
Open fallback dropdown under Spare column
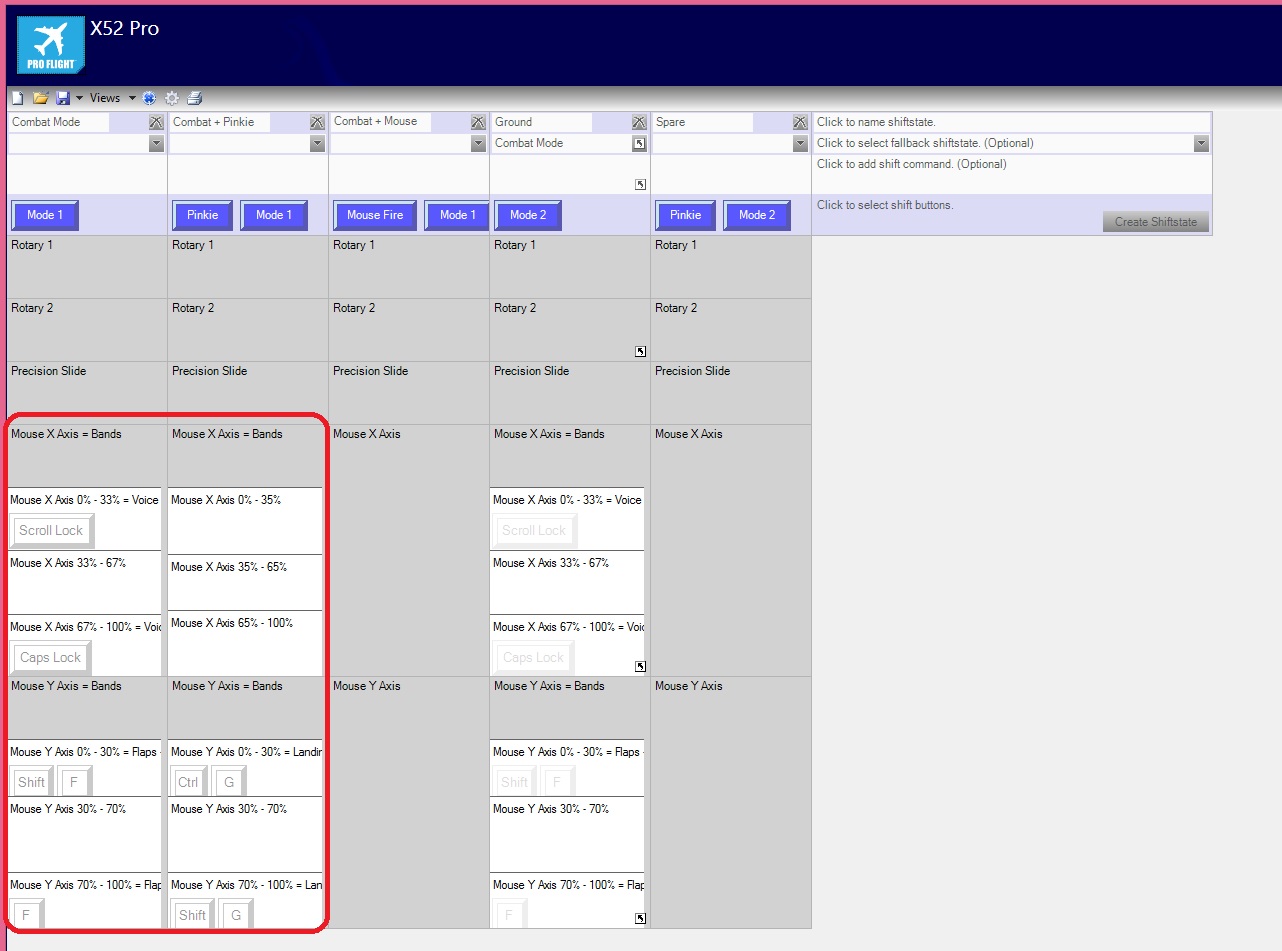800,144
